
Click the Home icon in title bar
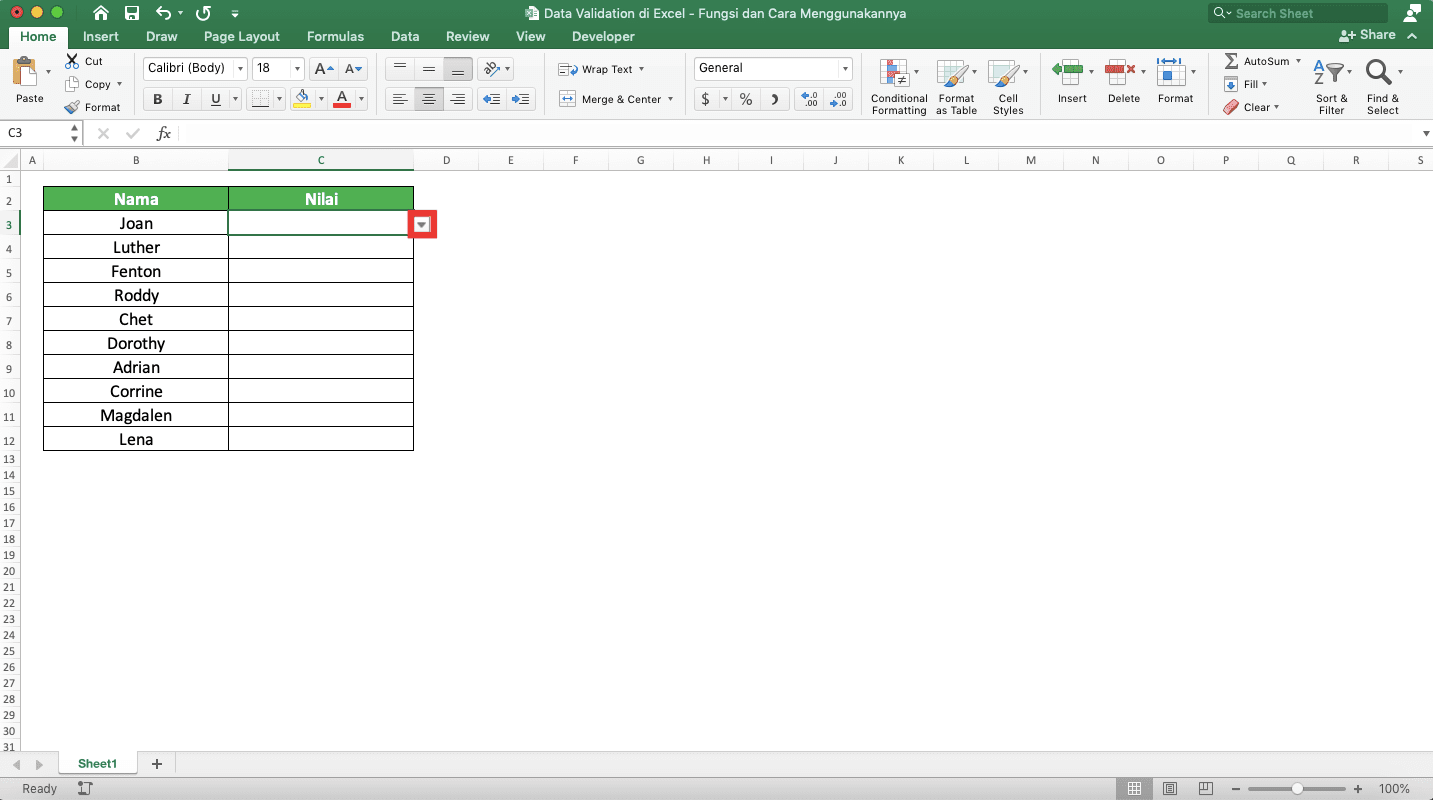pyautogui.click(x=101, y=13)
